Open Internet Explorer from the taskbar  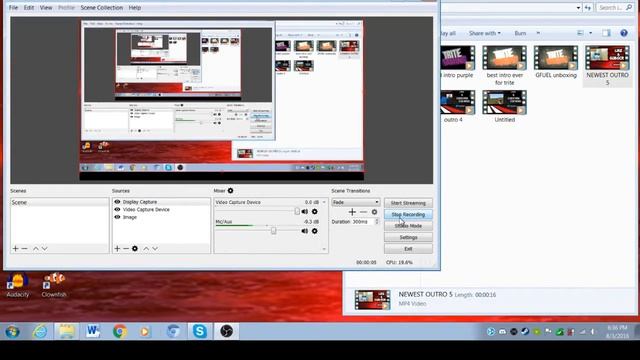40,331
